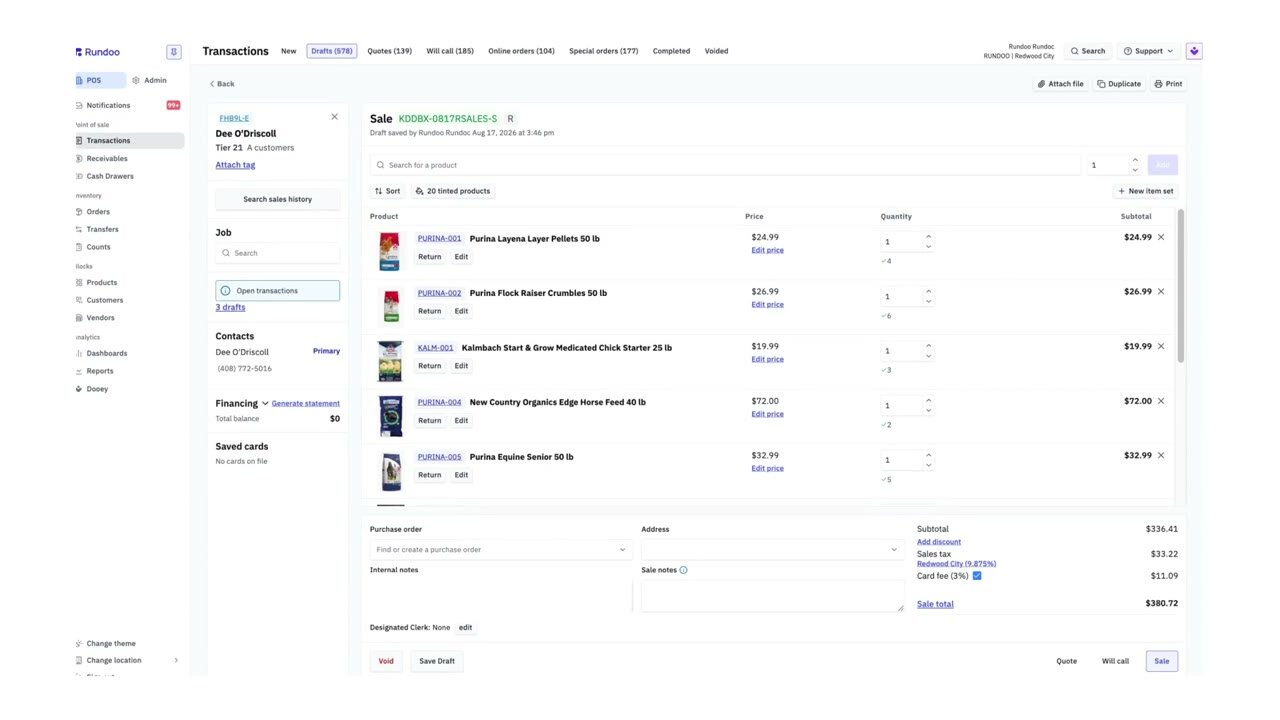
Task: Go back to the transactions list
Action: (x=222, y=84)
